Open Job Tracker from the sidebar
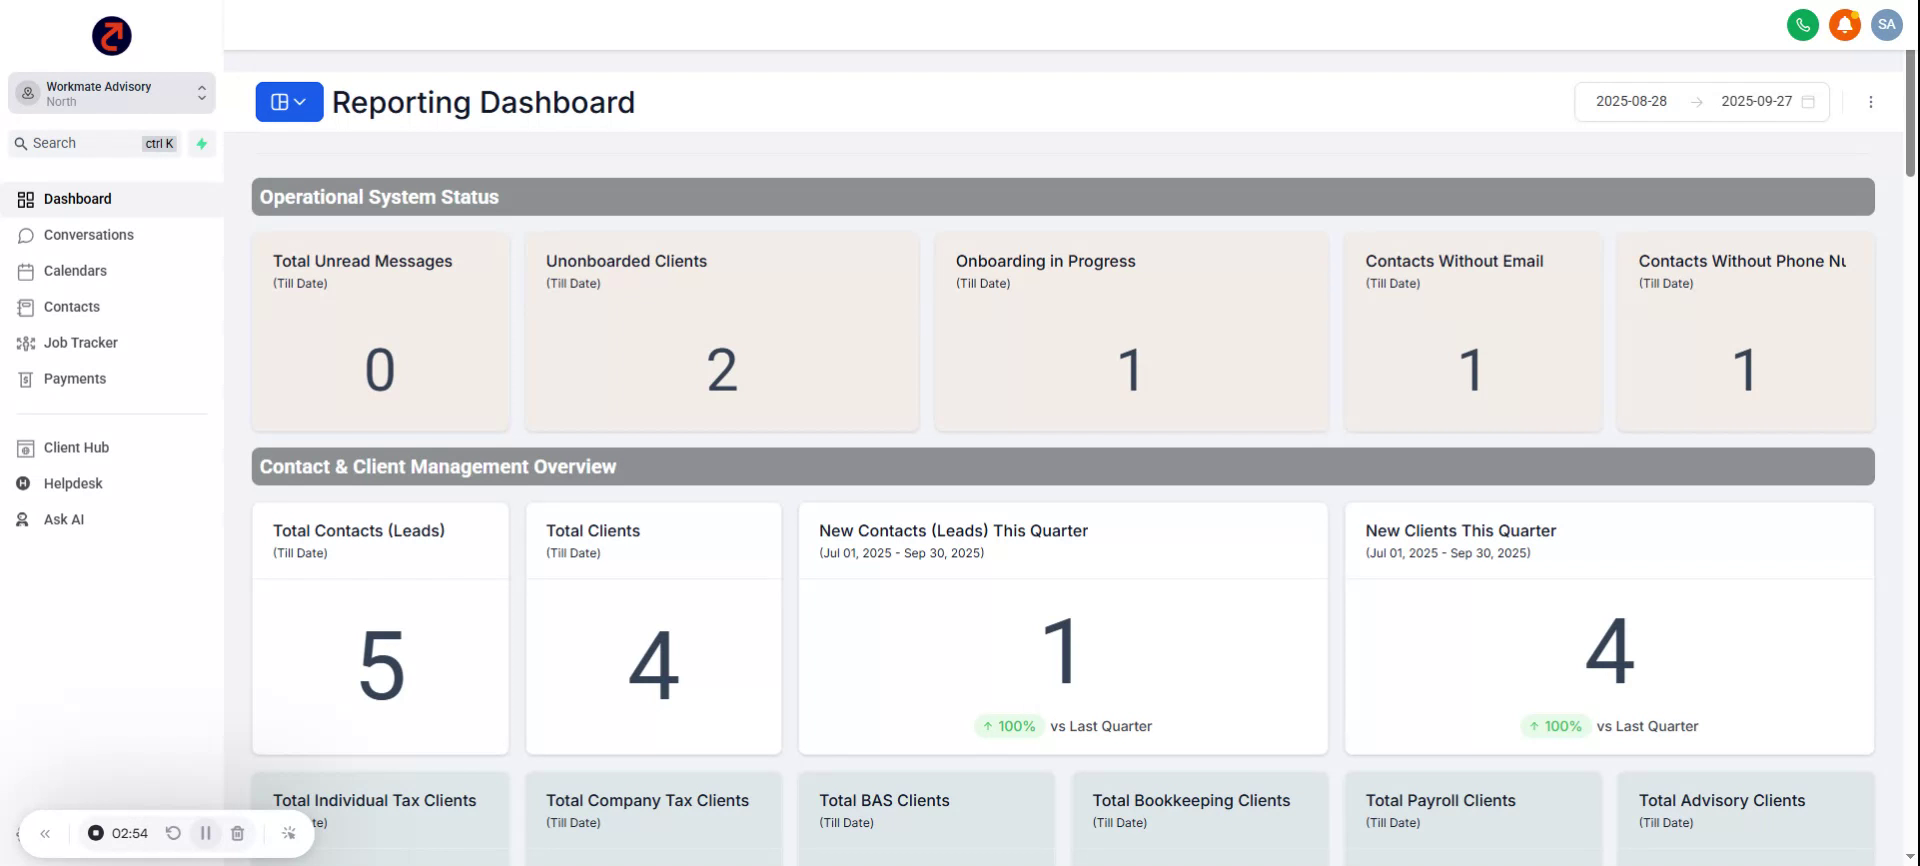This screenshot has height=866, width=1920. [x=80, y=343]
